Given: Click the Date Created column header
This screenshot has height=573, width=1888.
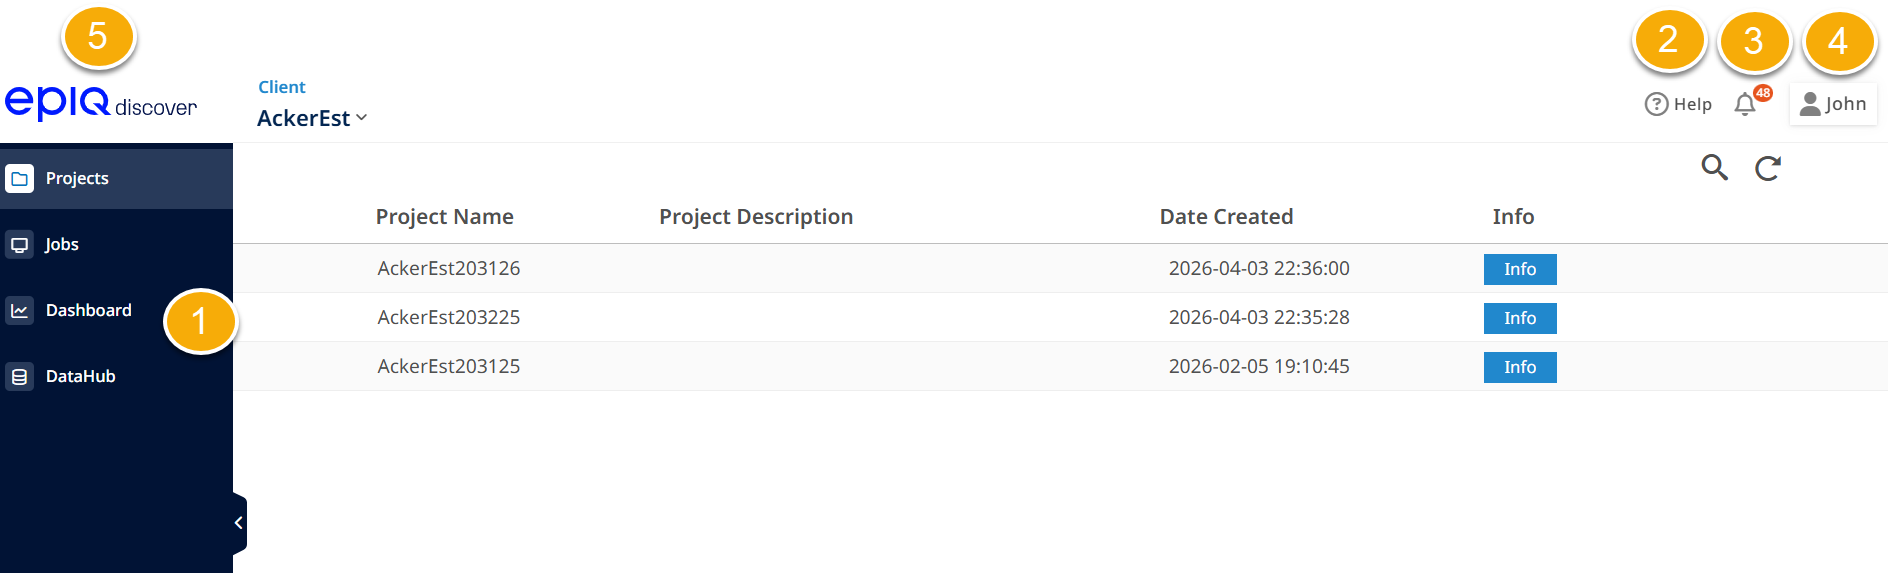Looking at the screenshot, I should [x=1226, y=217].
